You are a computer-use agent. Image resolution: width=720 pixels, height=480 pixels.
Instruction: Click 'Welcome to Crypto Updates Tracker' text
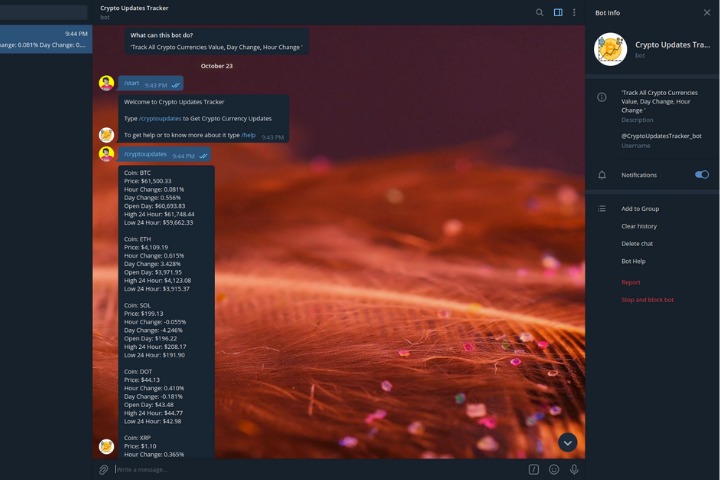174,102
